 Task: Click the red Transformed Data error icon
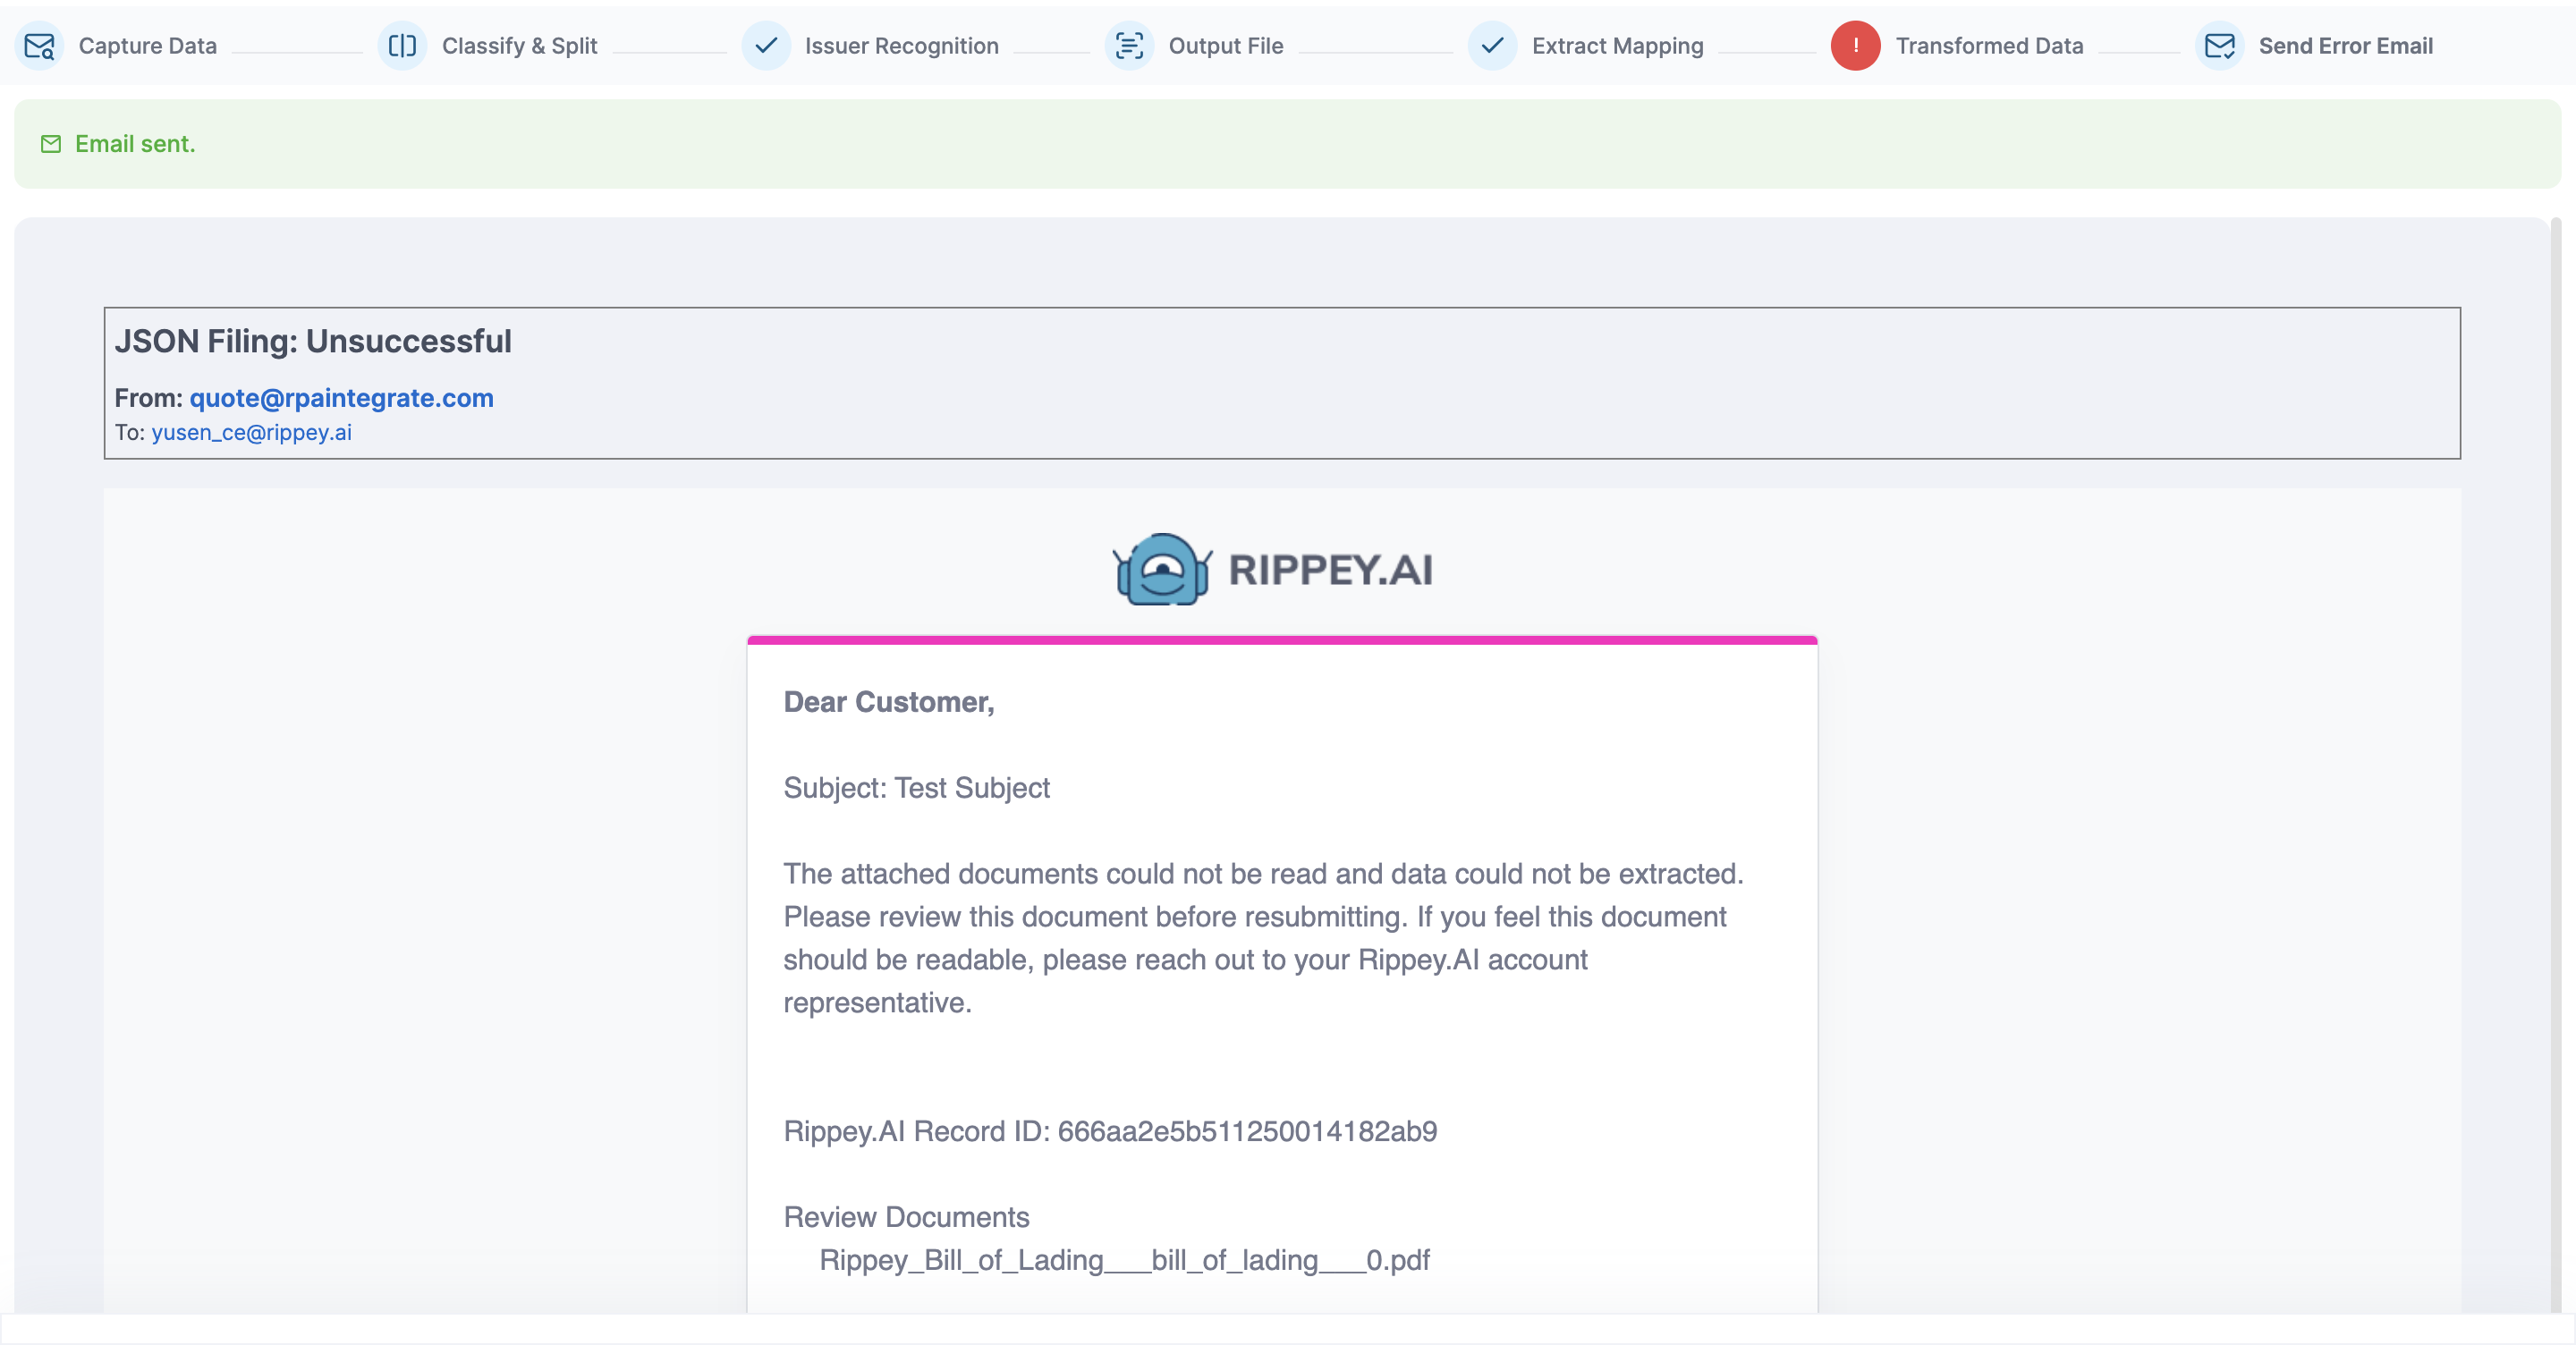[x=1855, y=46]
